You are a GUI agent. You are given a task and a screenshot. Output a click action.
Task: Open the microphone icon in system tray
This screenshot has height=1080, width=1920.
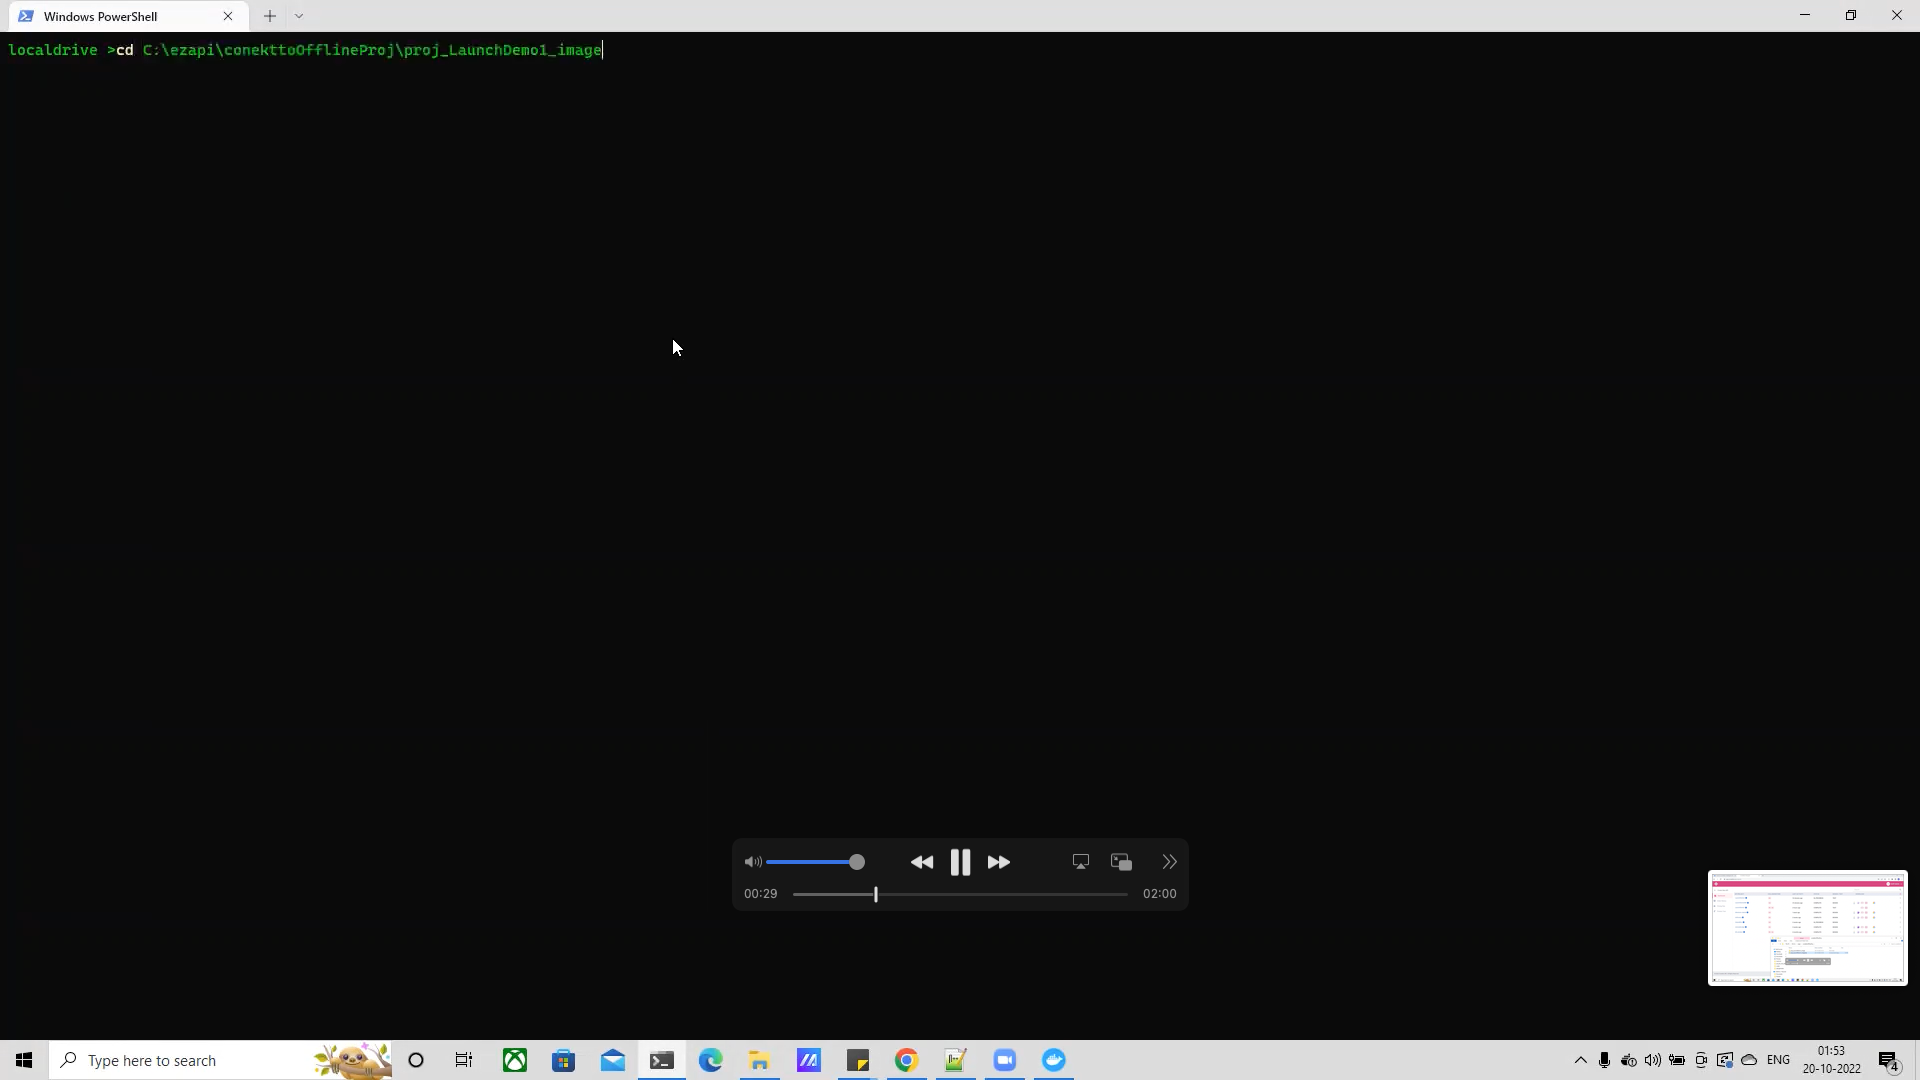click(x=1605, y=1061)
